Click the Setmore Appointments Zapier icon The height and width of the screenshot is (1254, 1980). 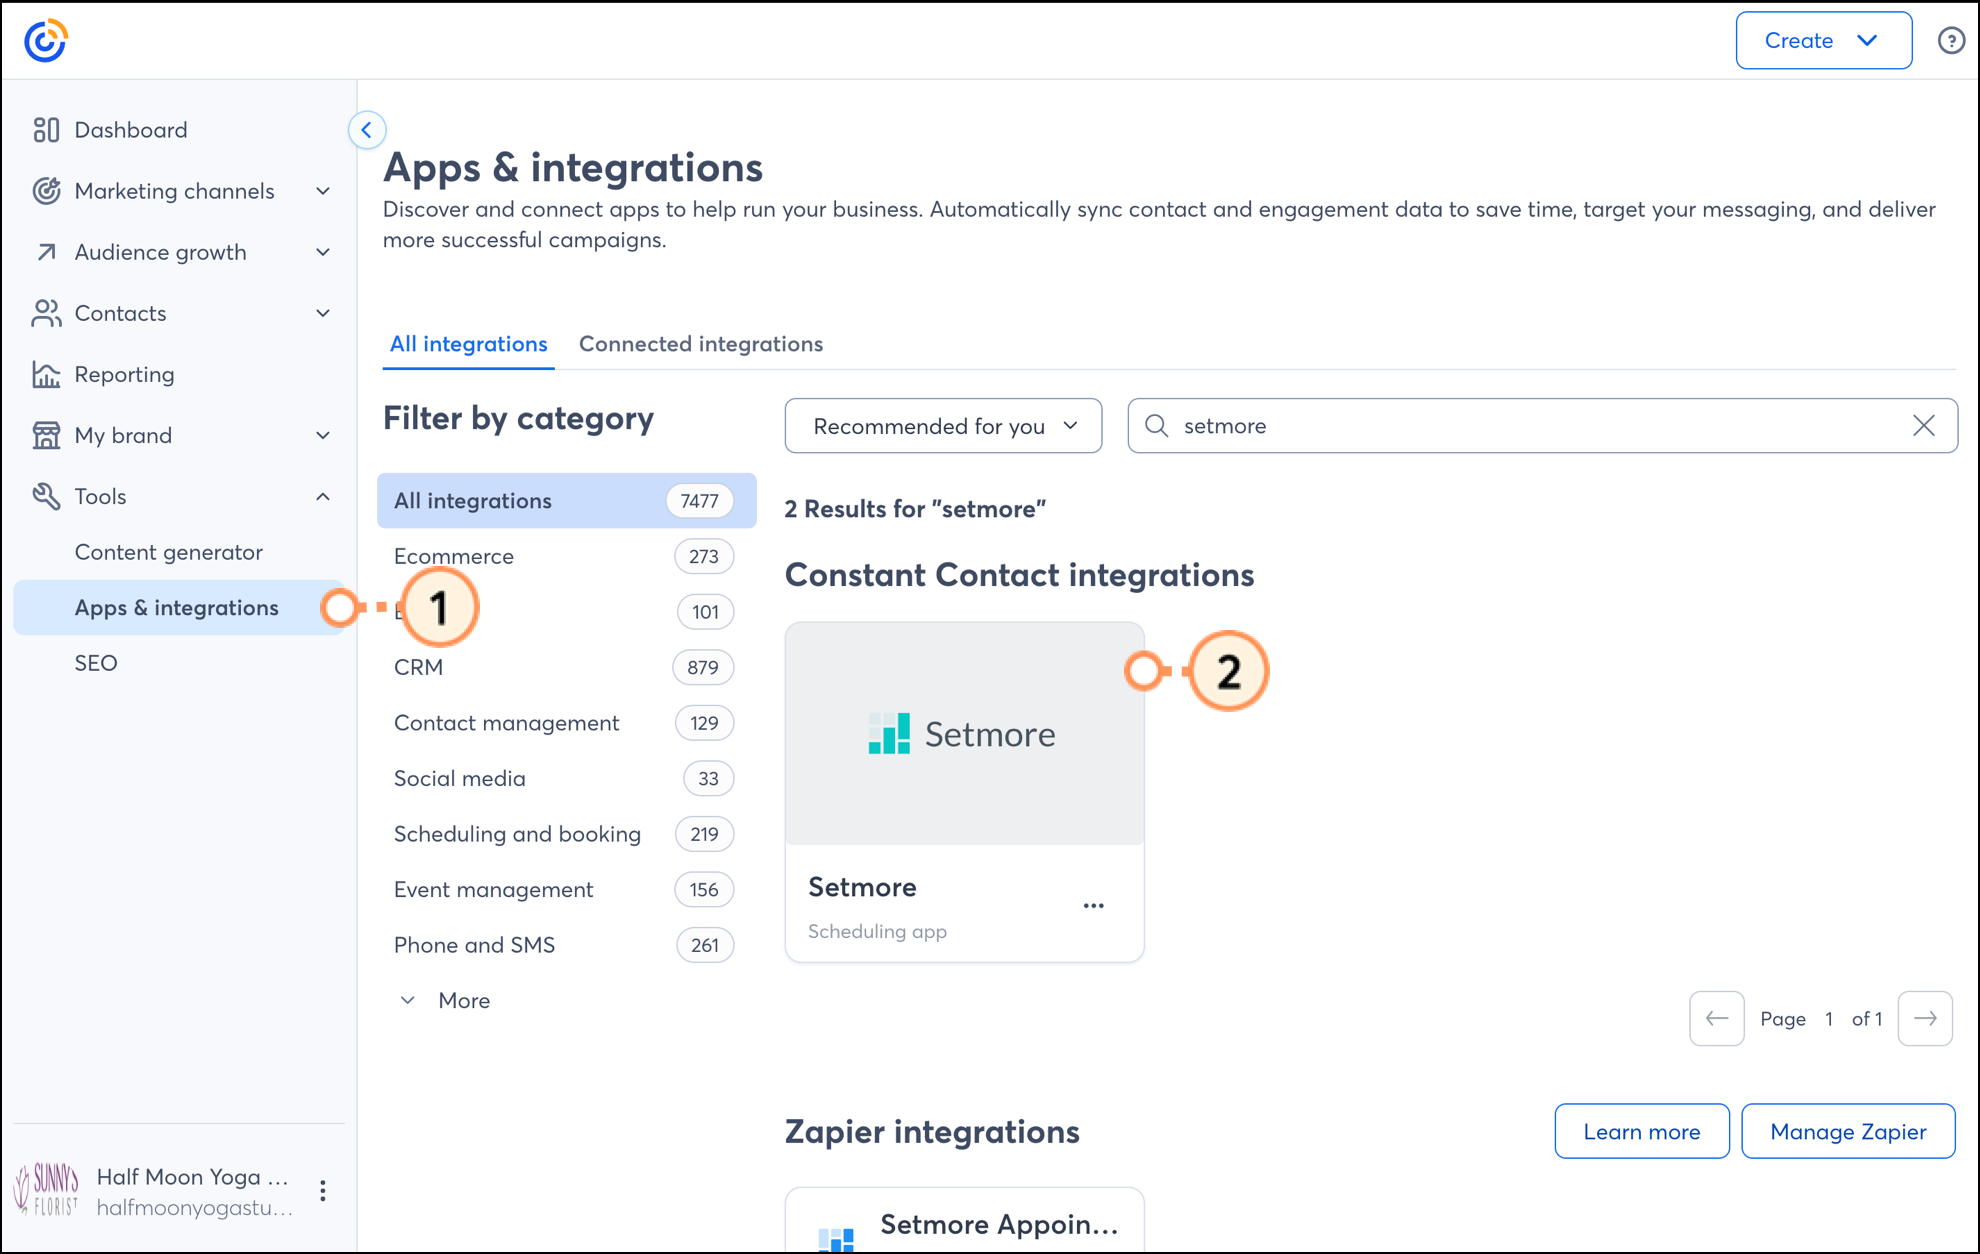(836, 1240)
